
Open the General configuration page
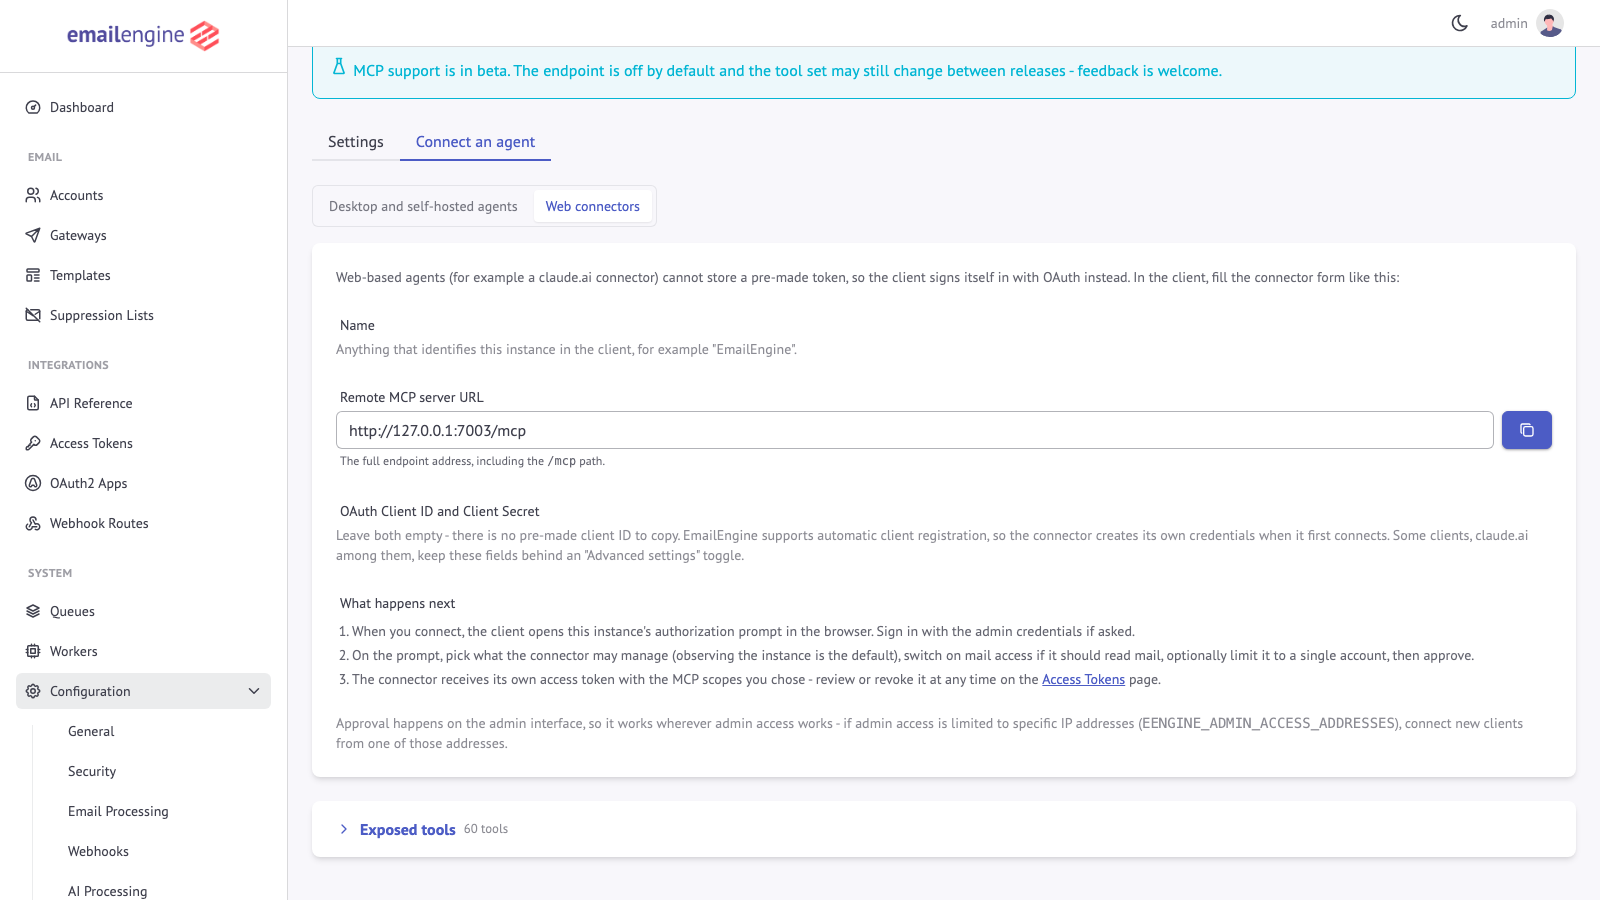[x=91, y=731]
